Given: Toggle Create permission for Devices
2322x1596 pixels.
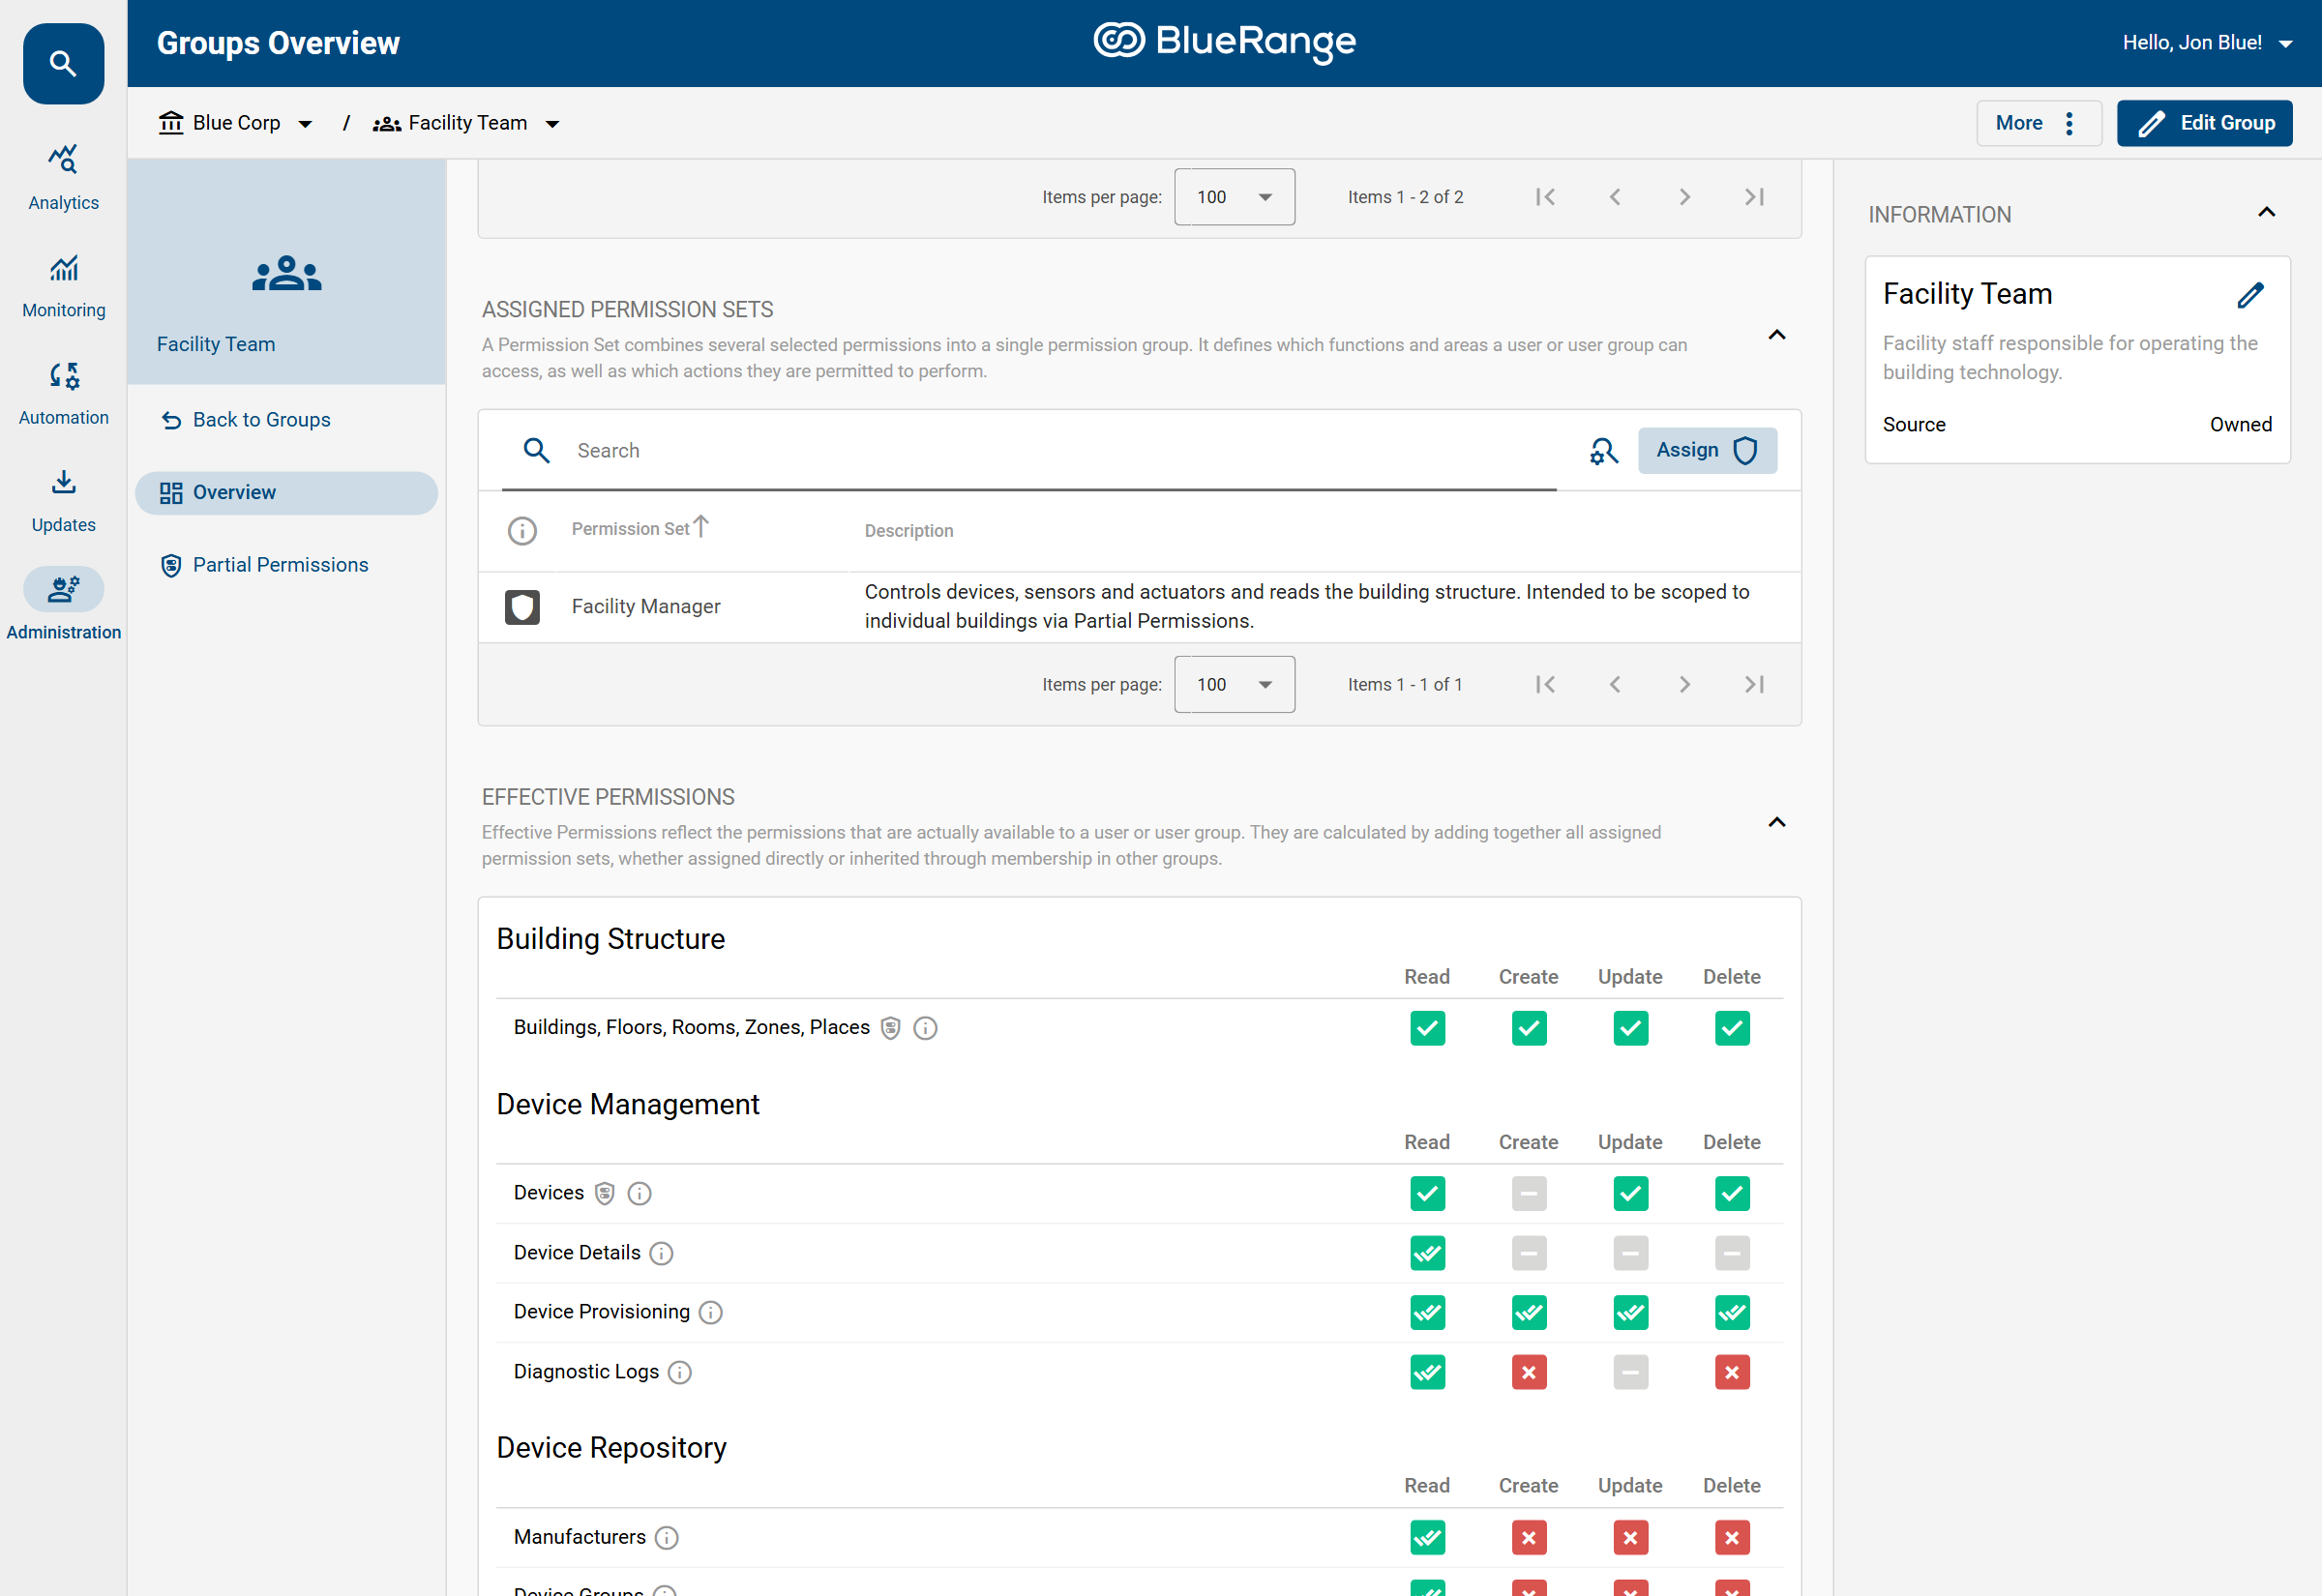Looking at the screenshot, I should pyautogui.click(x=1529, y=1194).
